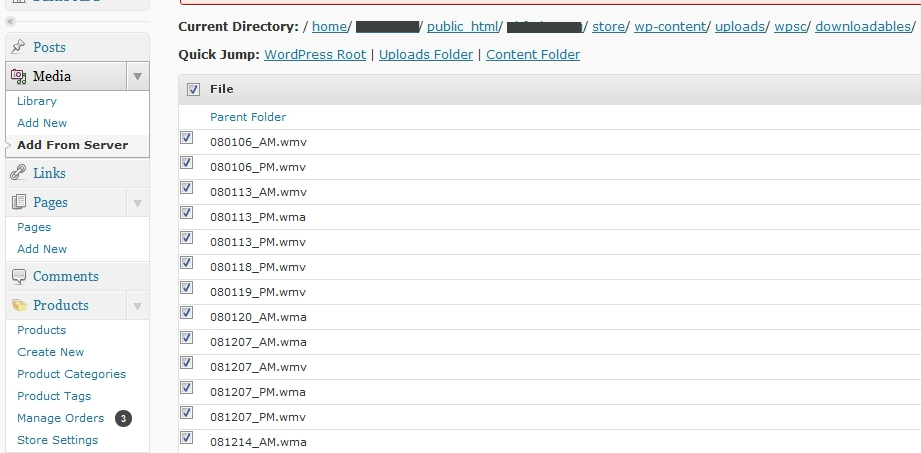Jump to Content Folder
This screenshot has width=921, height=453.
(x=533, y=55)
